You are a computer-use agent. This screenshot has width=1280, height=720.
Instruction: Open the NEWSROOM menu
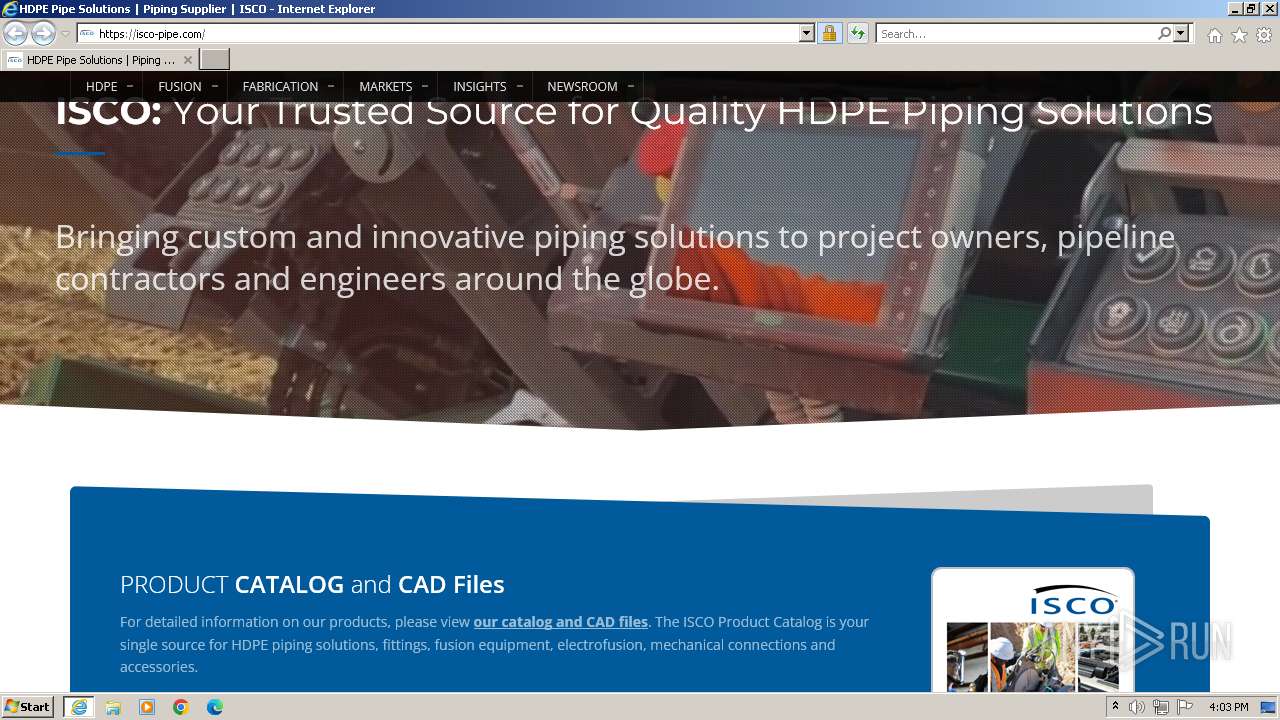pos(582,86)
